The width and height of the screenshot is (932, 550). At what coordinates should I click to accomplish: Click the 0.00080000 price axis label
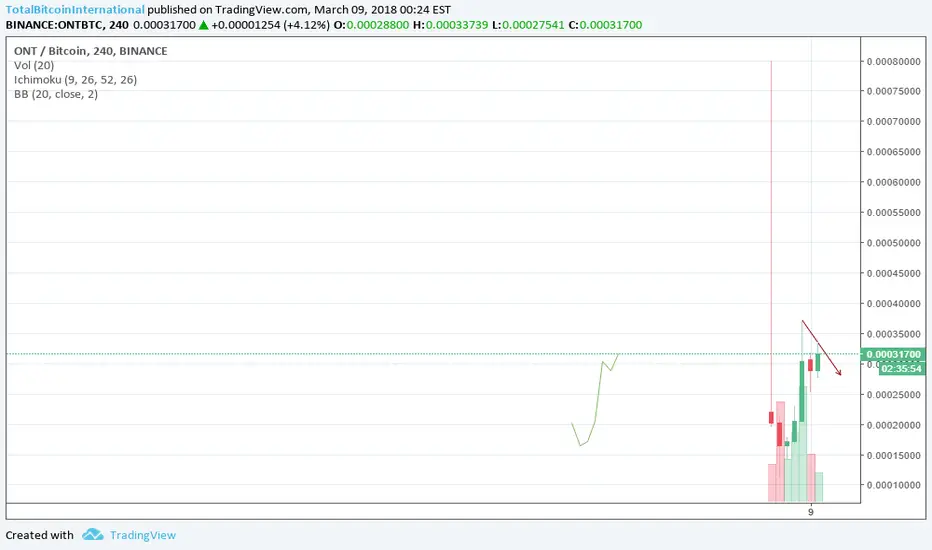click(893, 61)
